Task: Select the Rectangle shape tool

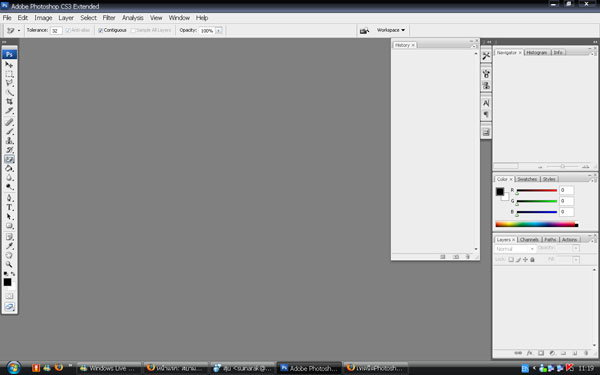Action: (9, 226)
